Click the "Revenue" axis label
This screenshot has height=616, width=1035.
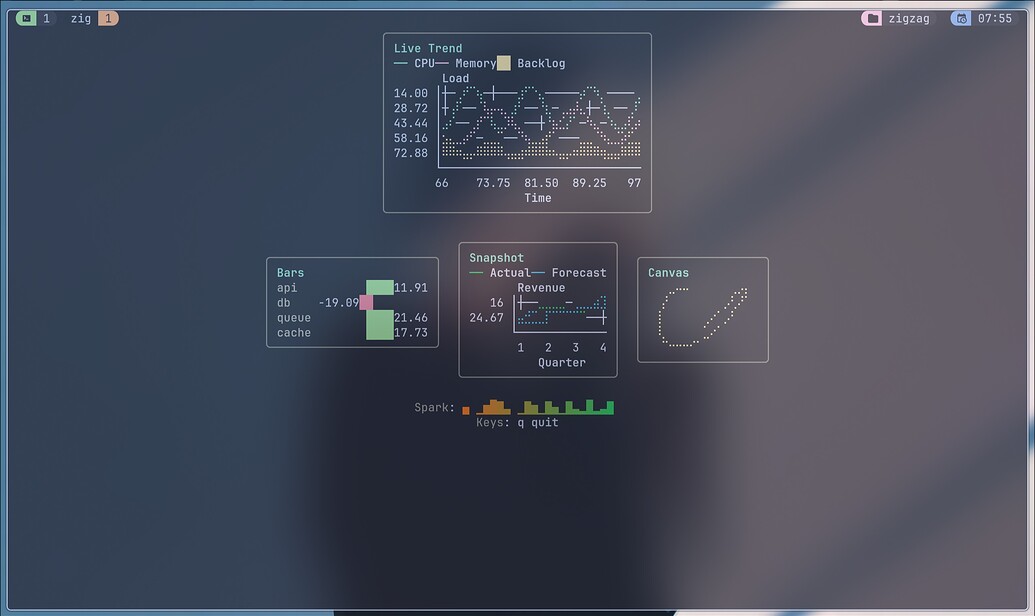541,288
